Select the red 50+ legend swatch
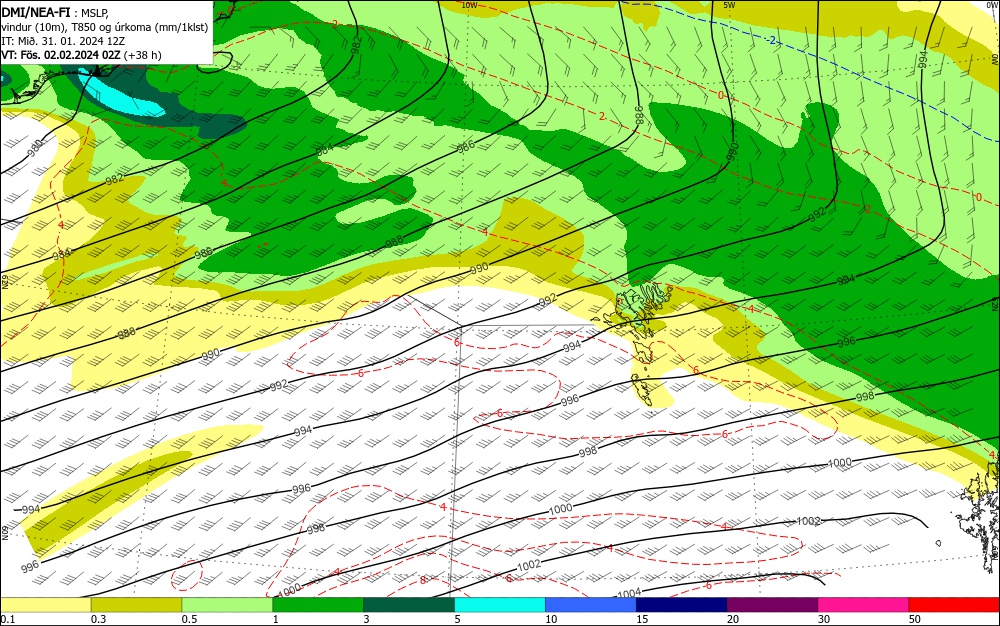 tap(954, 604)
